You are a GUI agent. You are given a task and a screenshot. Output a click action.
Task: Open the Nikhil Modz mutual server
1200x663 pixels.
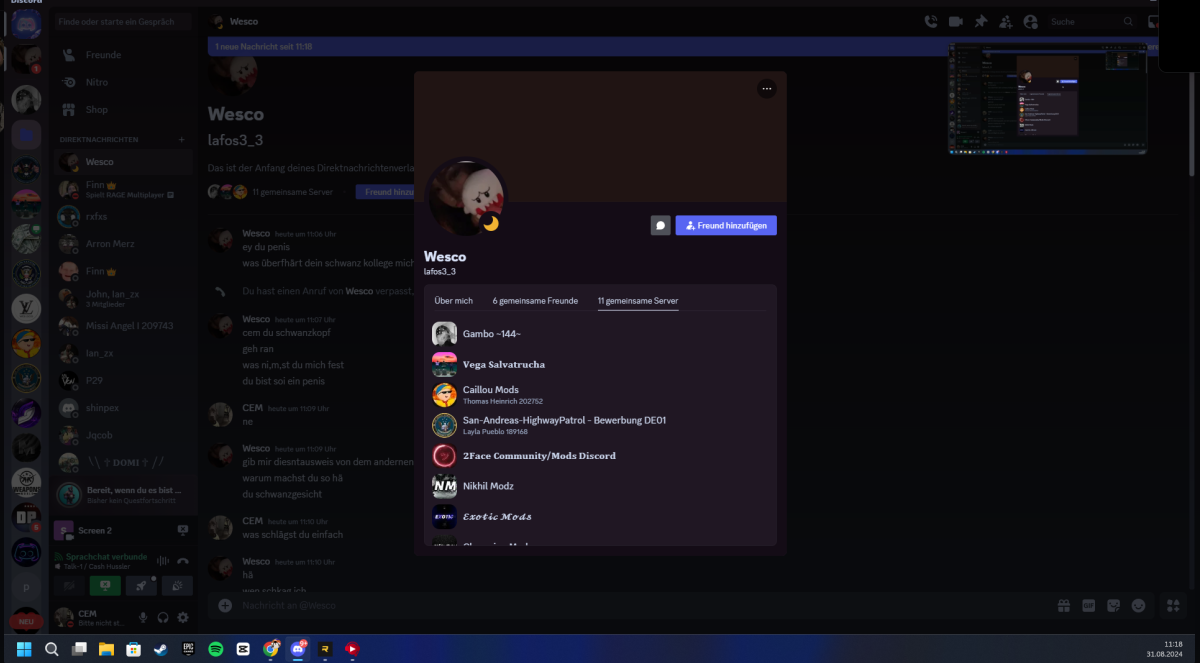[600, 486]
